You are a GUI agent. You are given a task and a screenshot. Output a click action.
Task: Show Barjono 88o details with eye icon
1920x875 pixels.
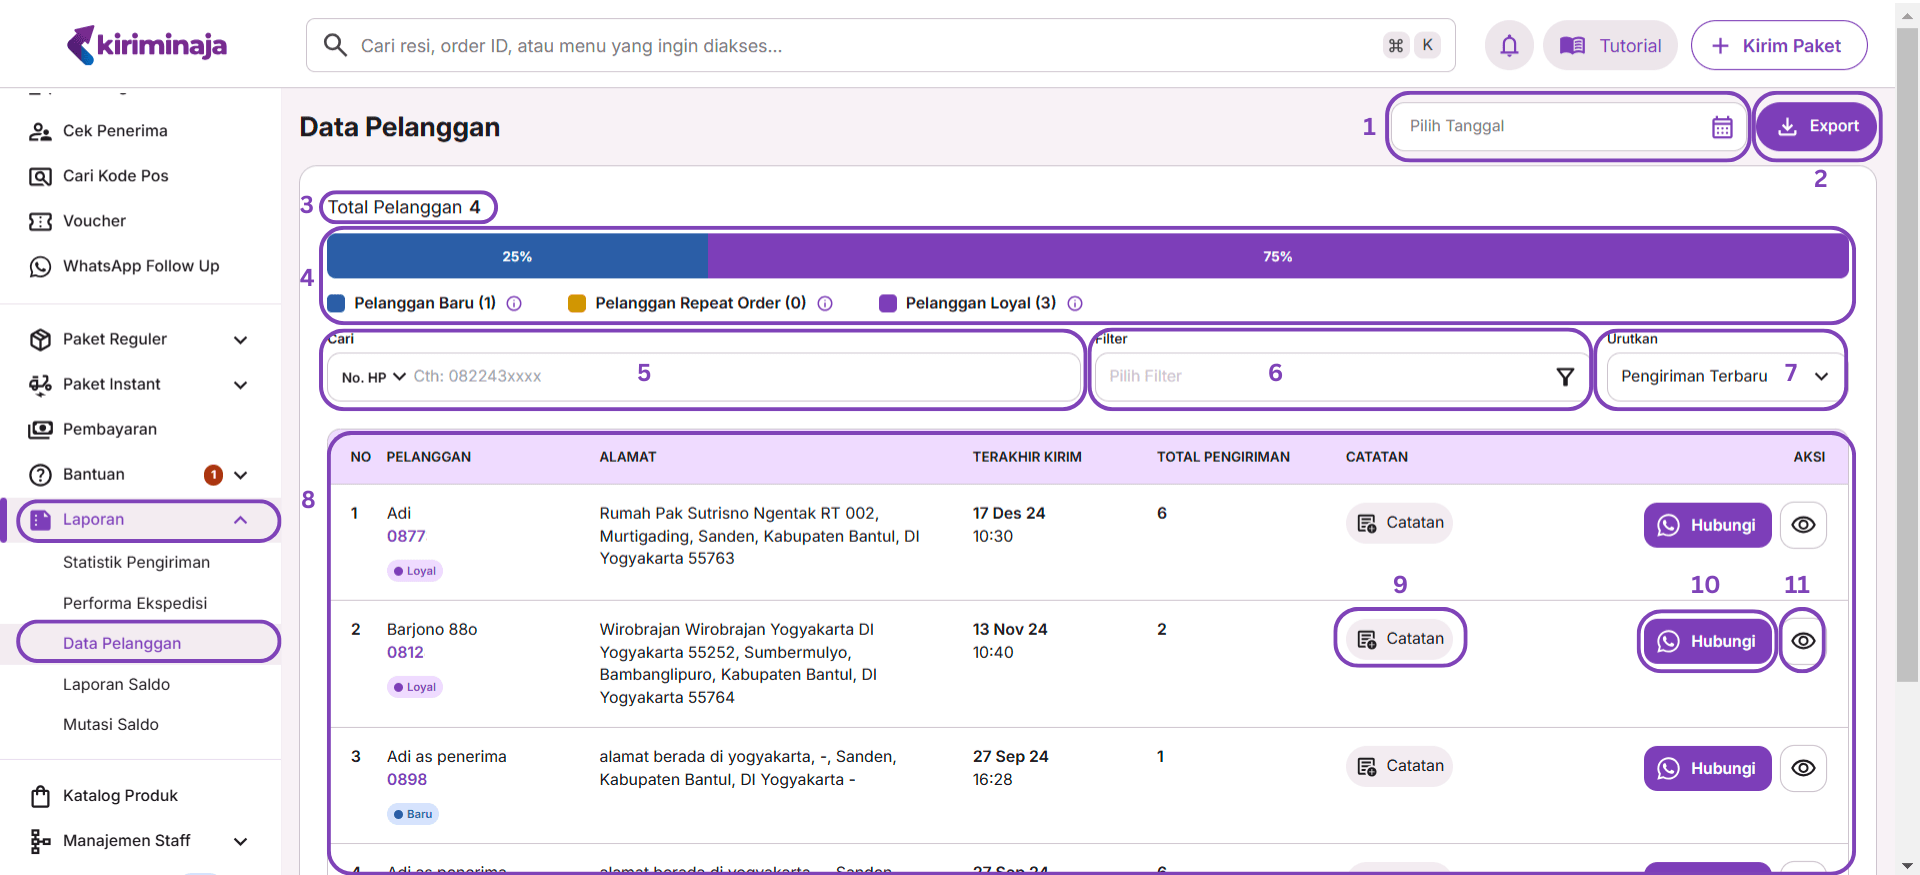tap(1803, 641)
